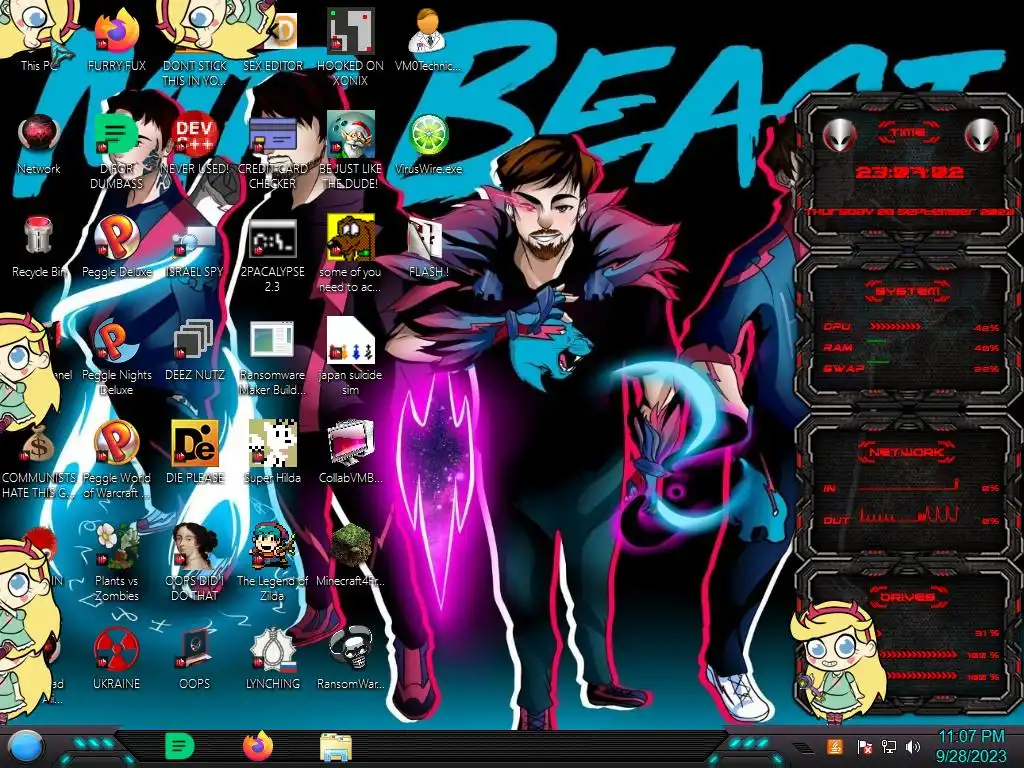Open File Explorer from the taskbar

336,747
